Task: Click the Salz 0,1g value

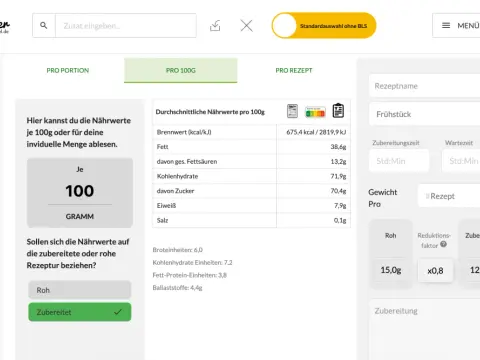Action: pos(340,220)
